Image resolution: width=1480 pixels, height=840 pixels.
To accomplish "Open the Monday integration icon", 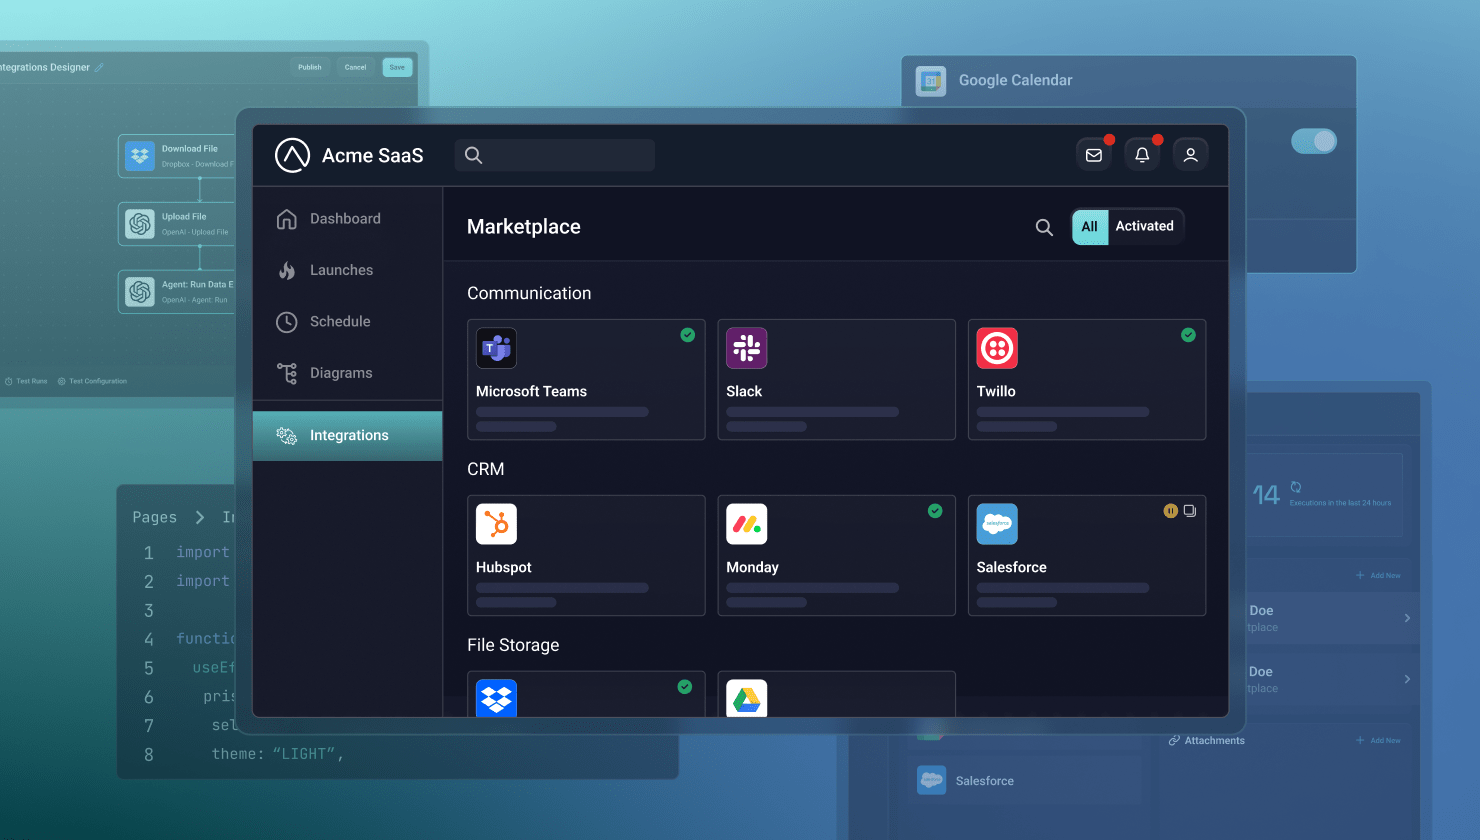I will 746,524.
